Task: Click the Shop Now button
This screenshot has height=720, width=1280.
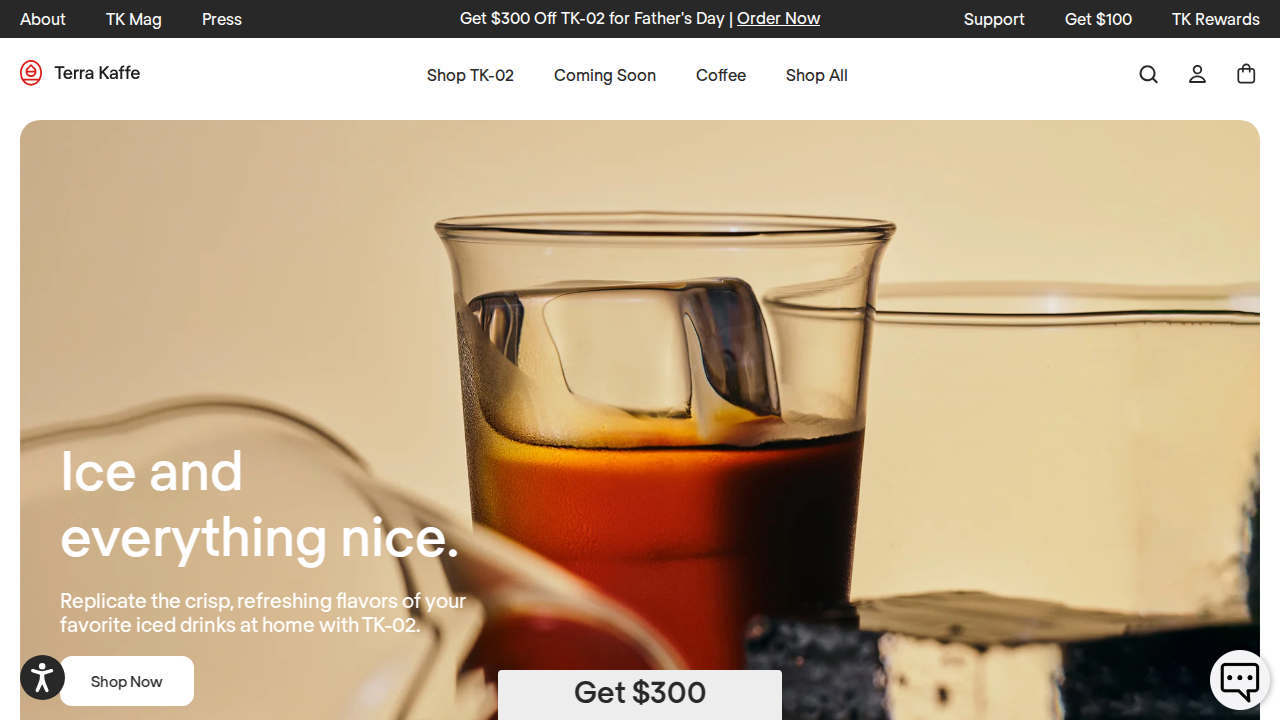Action: [x=127, y=681]
